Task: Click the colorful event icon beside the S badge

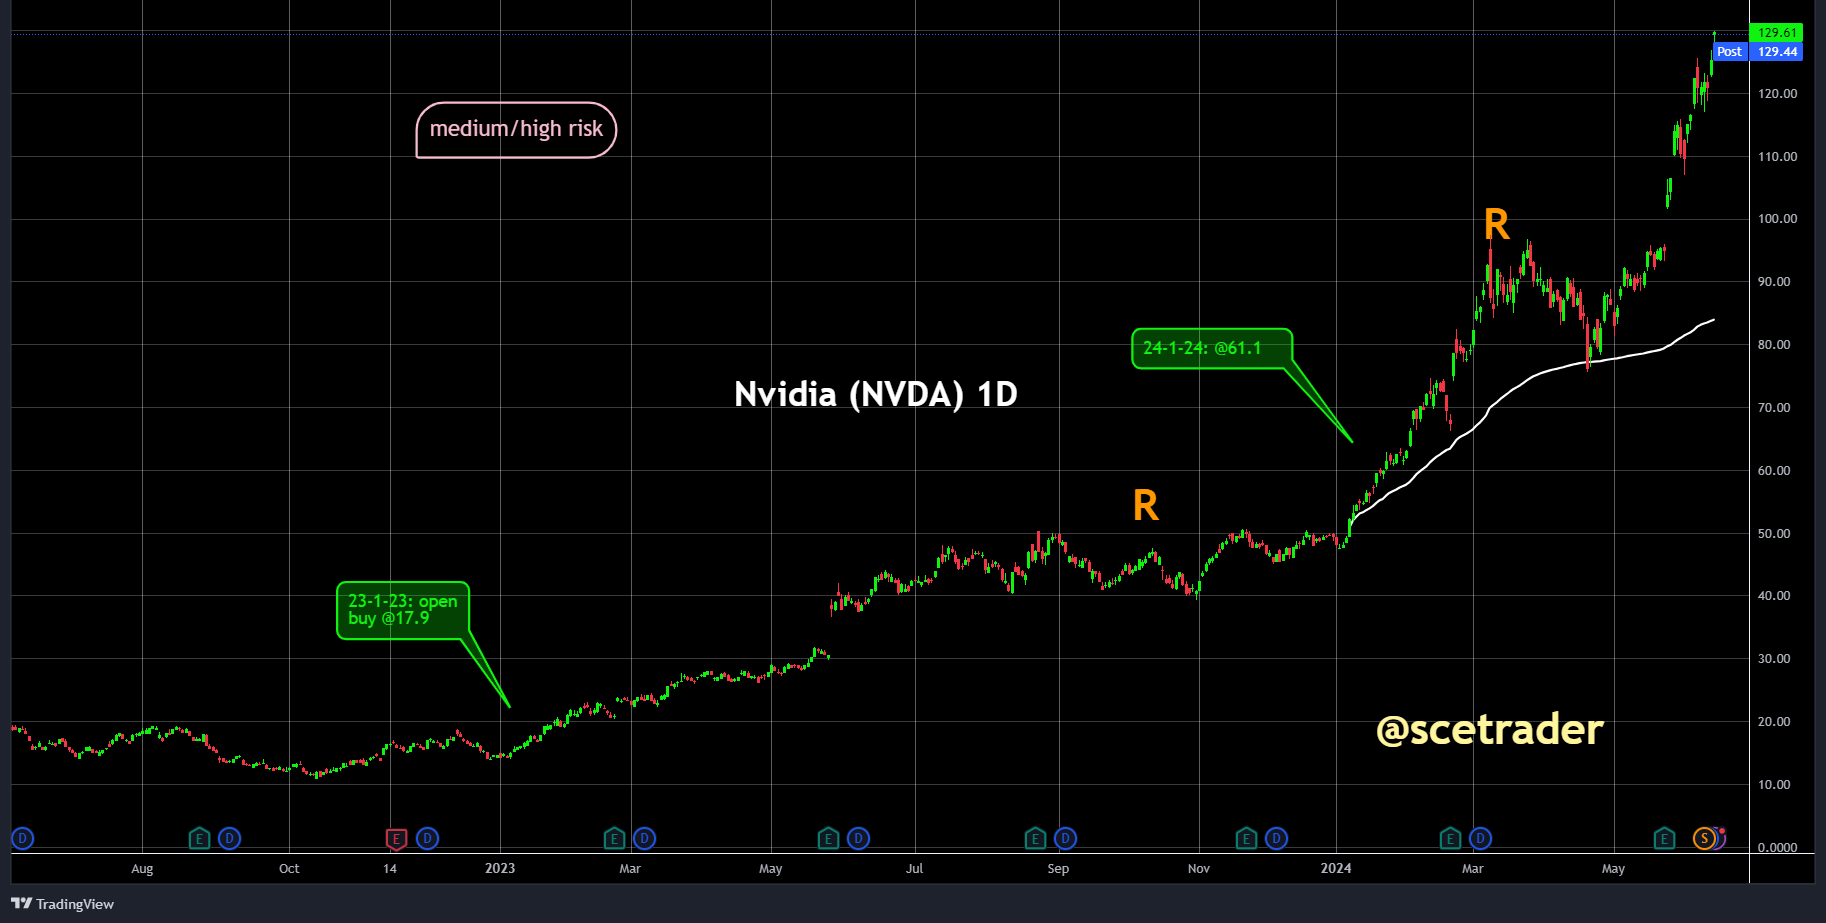Action: [1722, 838]
